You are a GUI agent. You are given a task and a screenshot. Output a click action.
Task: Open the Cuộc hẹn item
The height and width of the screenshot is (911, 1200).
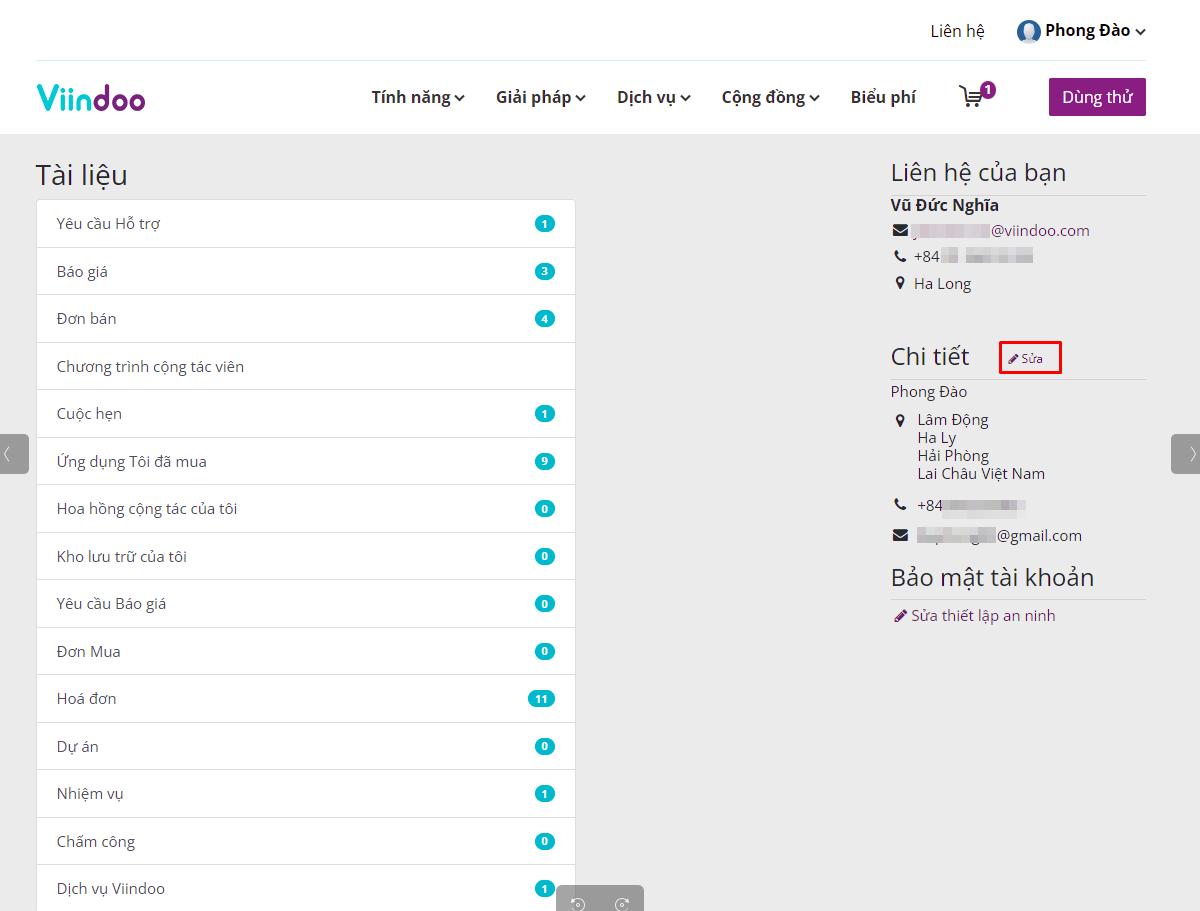coord(306,414)
